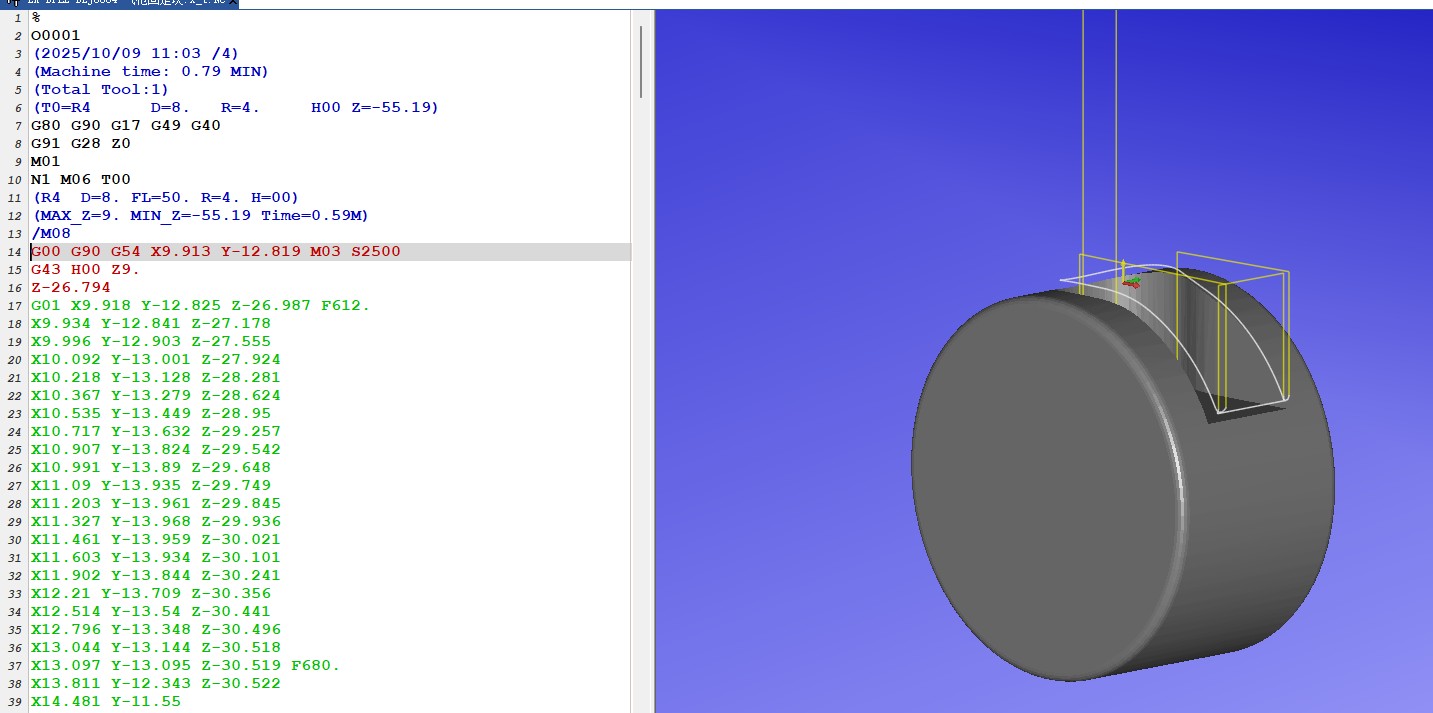Click the /M08 coolant line
1433x713 pixels.
pos(50,234)
